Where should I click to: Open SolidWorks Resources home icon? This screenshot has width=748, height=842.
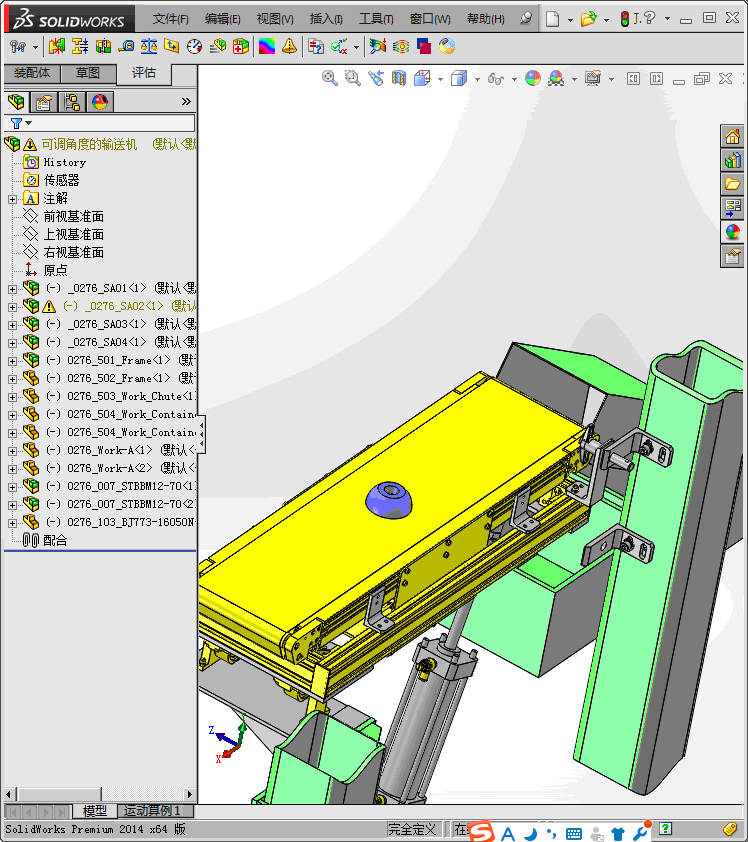[x=732, y=137]
